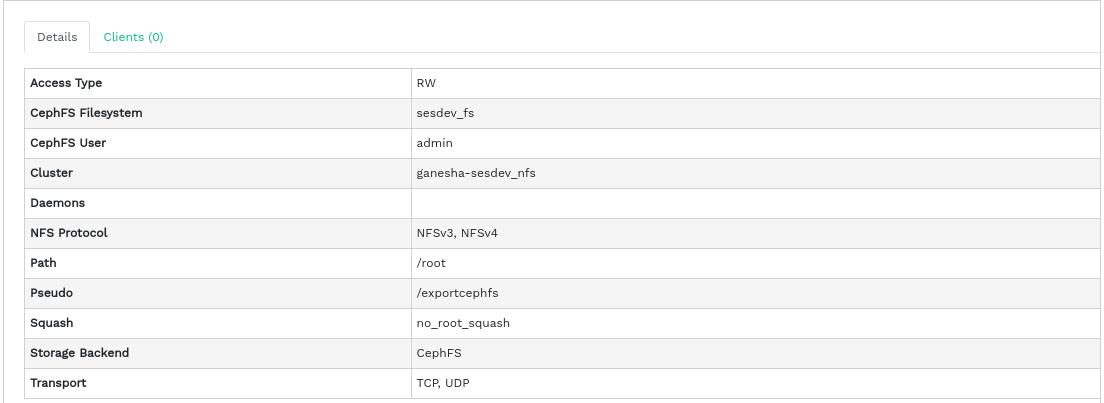The width and height of the screenshot is (1104, 403).
Task: Open the Clients (0) tab
Action: [x=133, y=37]
